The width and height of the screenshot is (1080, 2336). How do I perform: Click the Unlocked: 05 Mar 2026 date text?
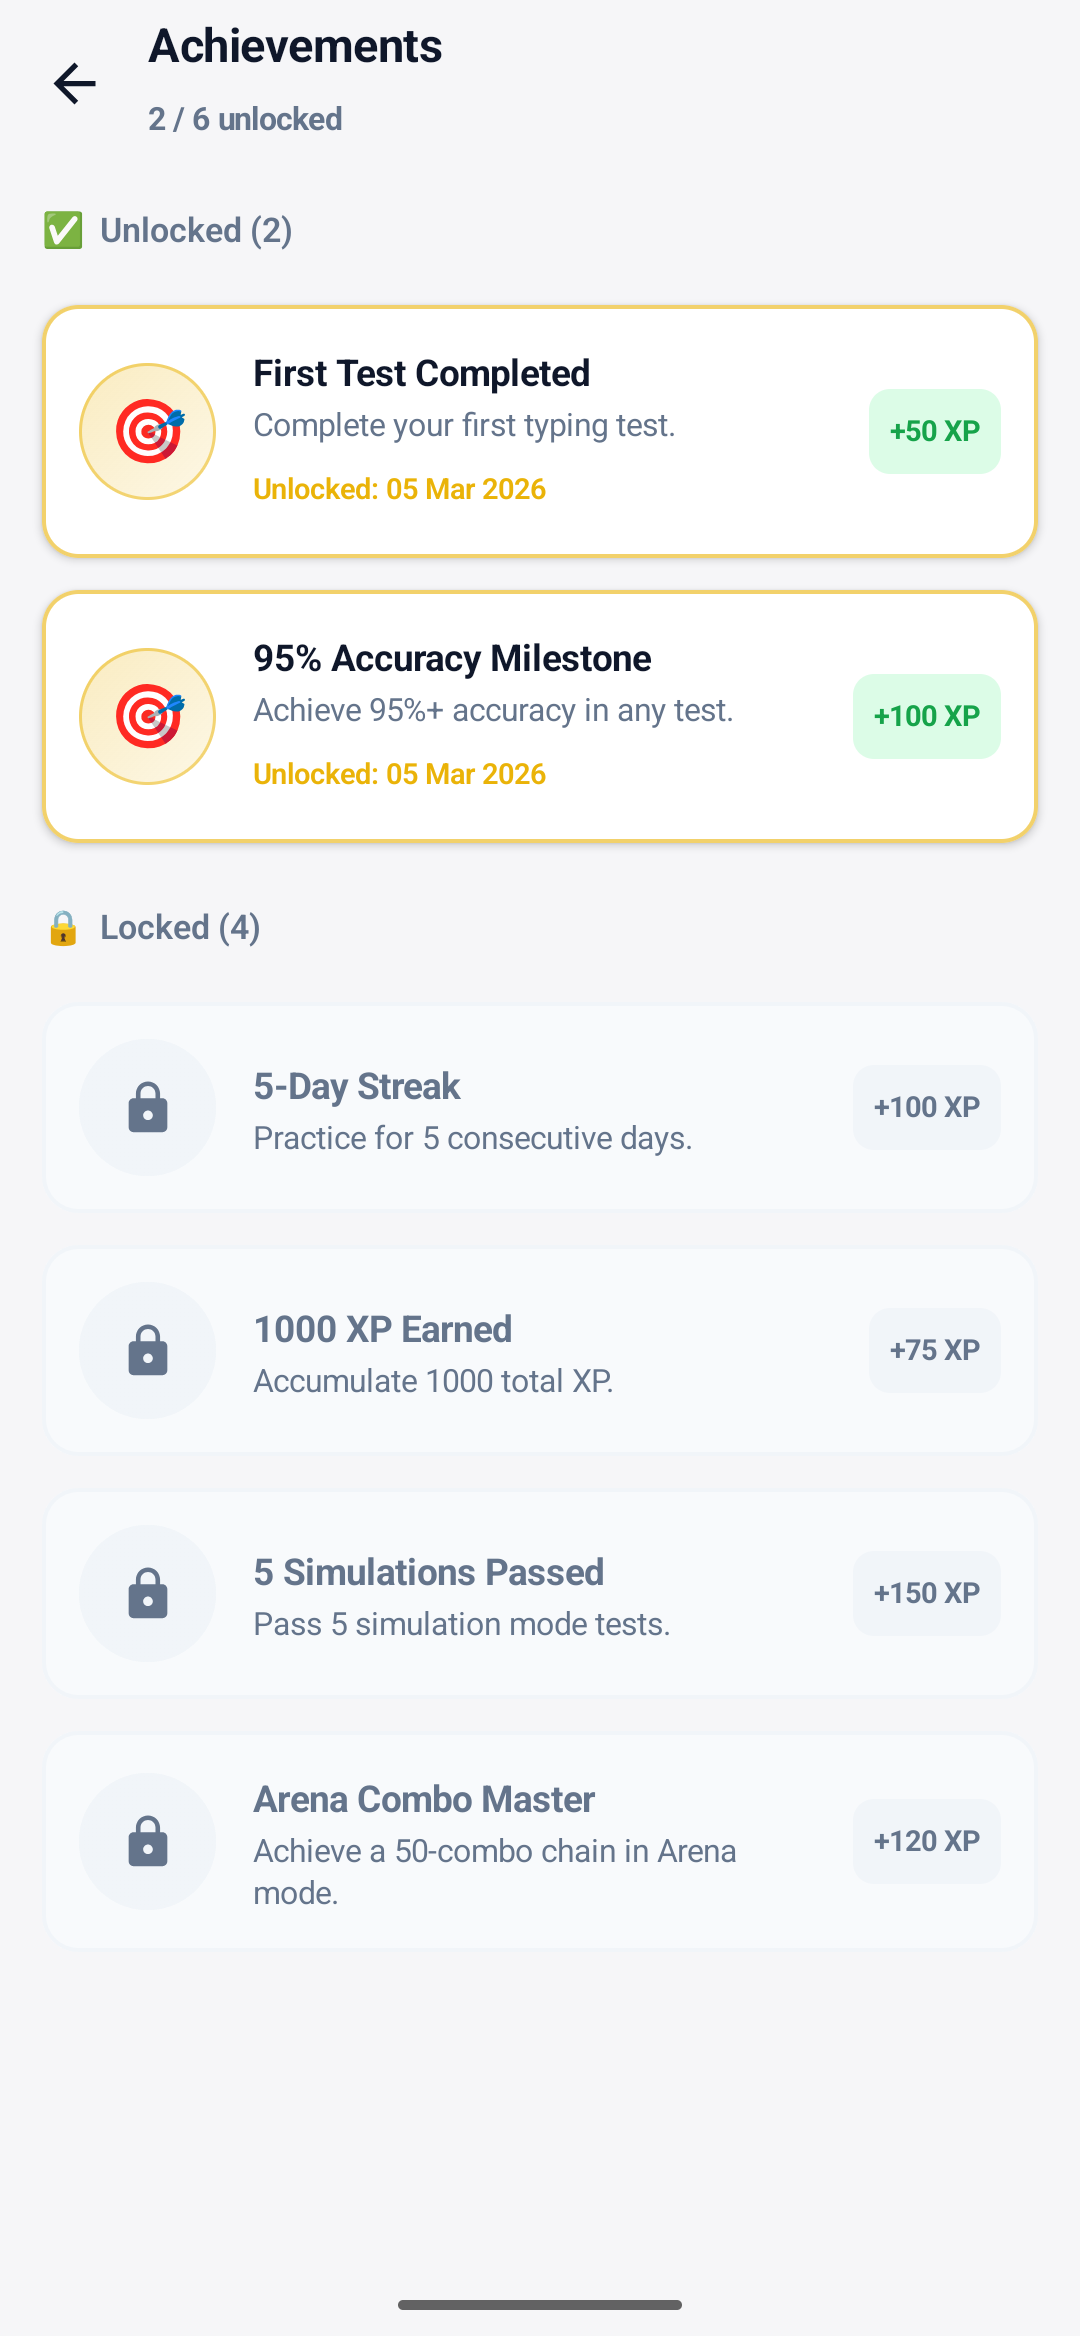click(x=399, y=489)
